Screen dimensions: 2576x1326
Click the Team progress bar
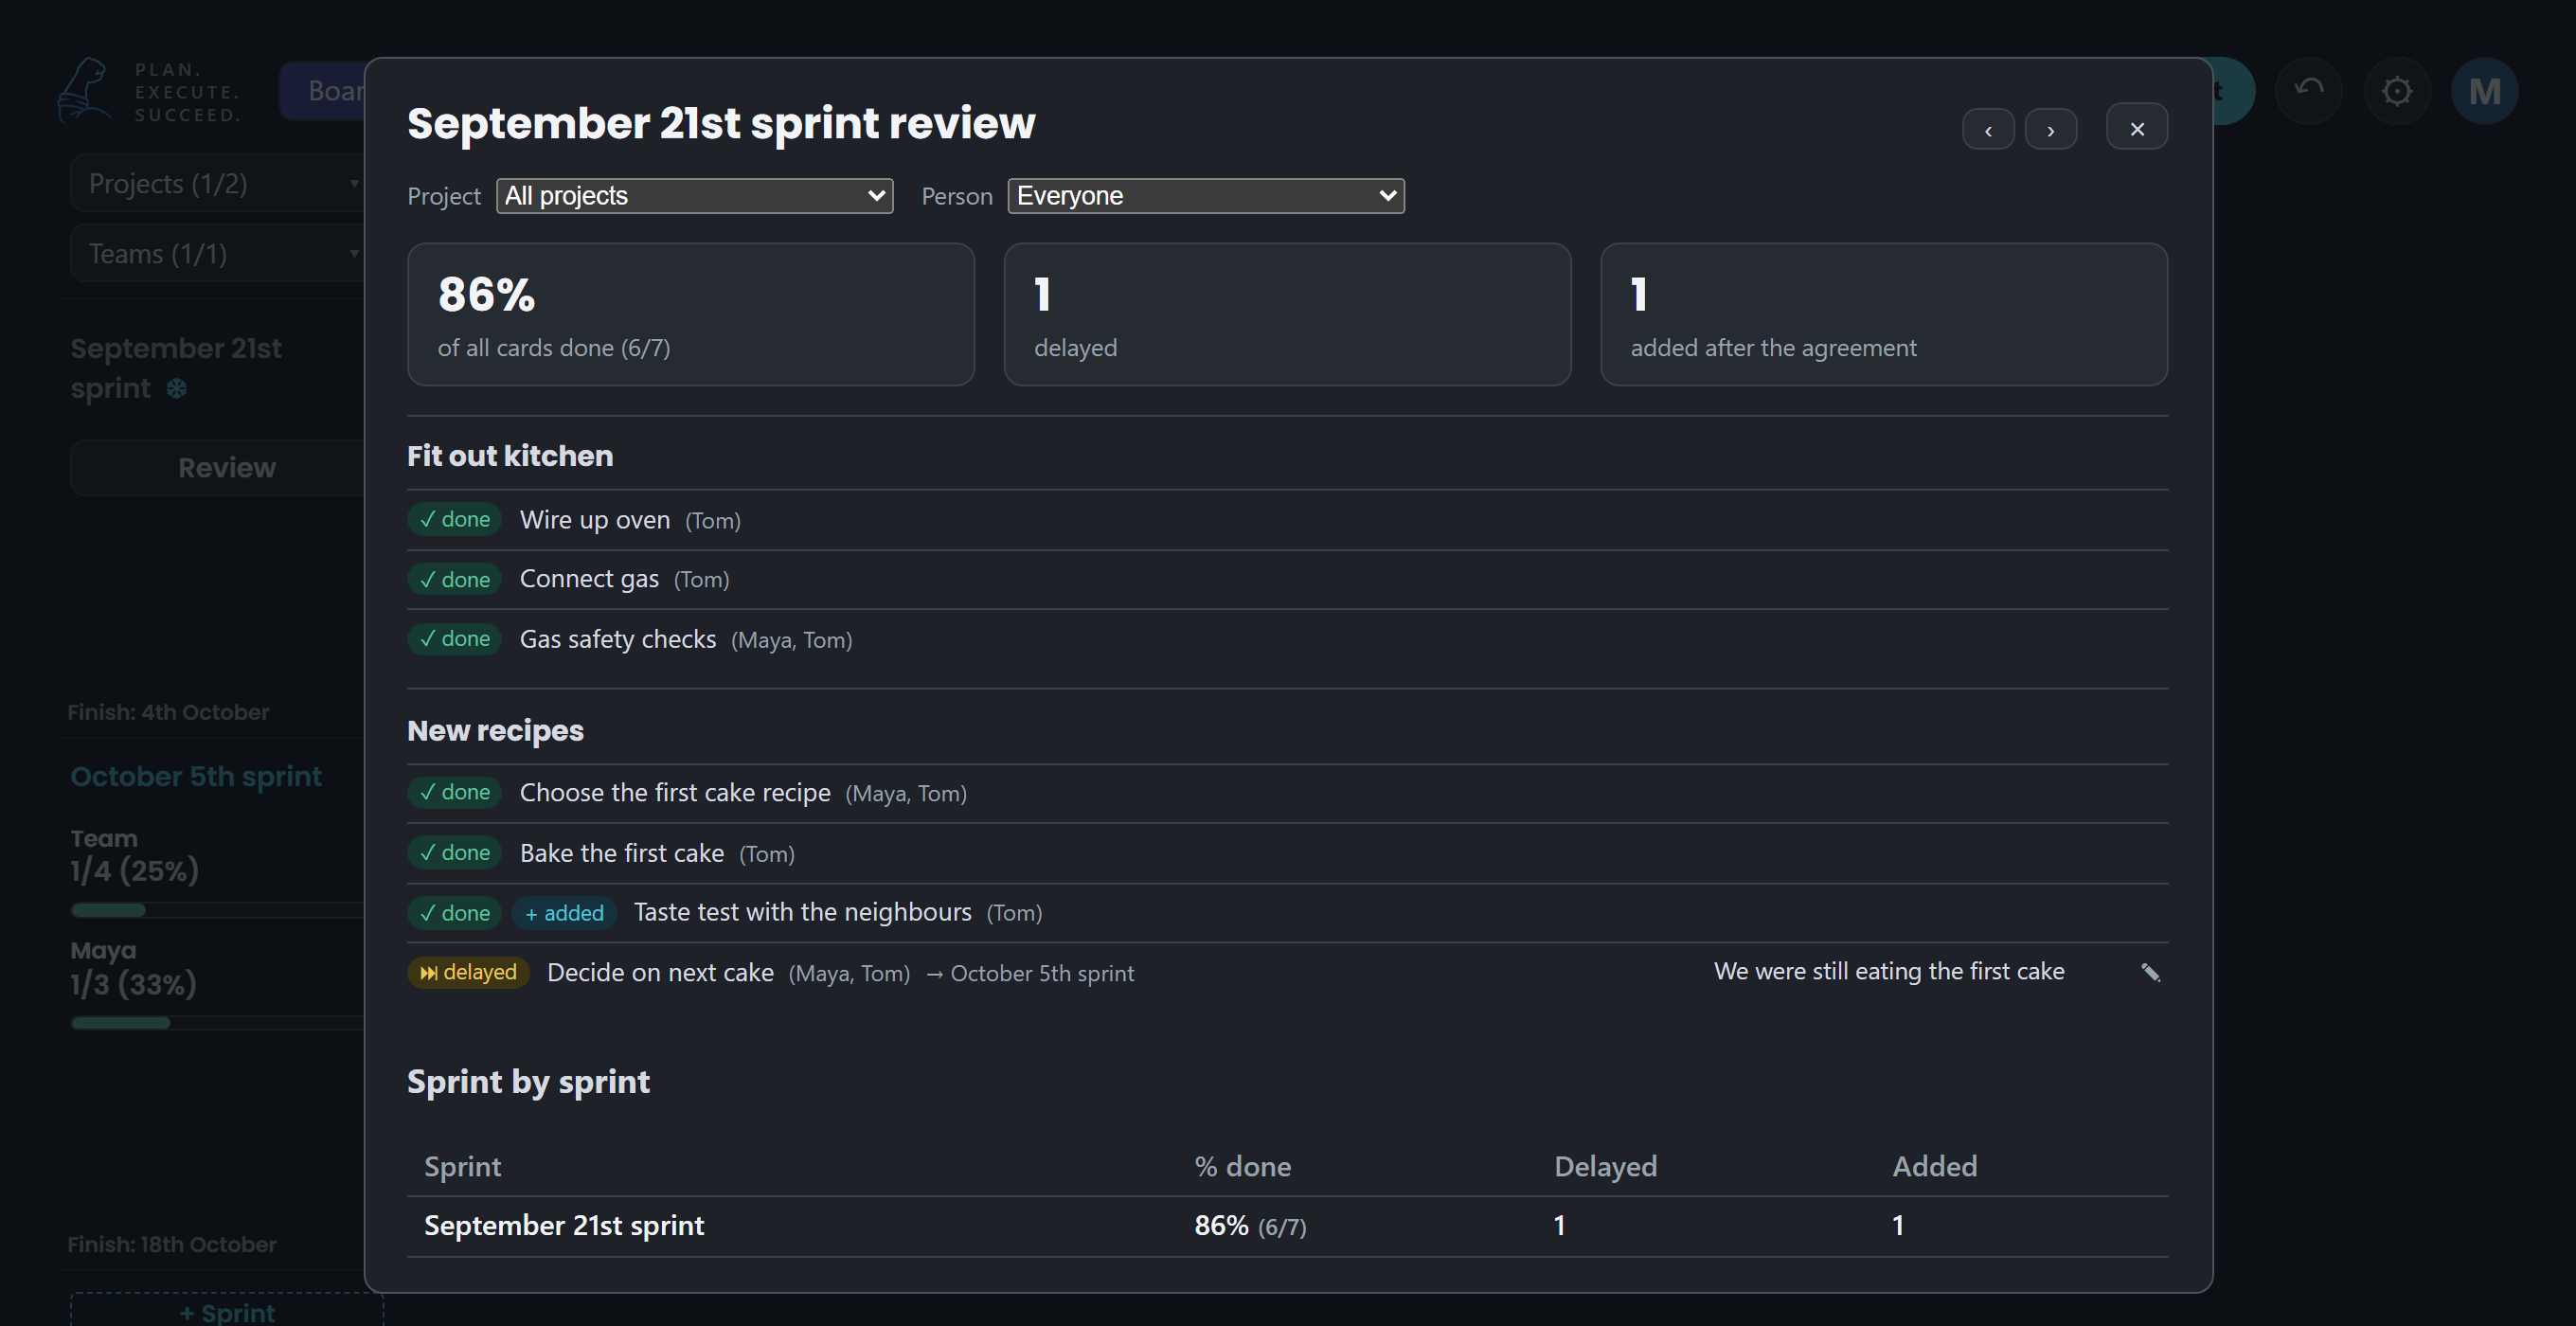coord(218,910)
